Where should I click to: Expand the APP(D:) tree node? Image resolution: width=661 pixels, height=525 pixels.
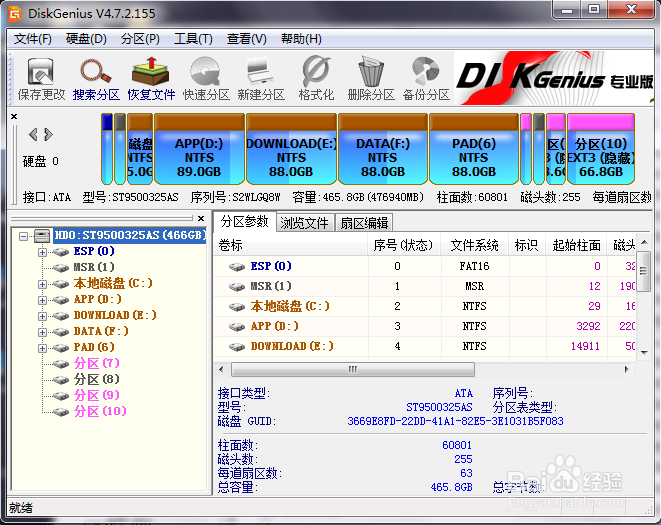pyautogui.click(x=42, y=300)
